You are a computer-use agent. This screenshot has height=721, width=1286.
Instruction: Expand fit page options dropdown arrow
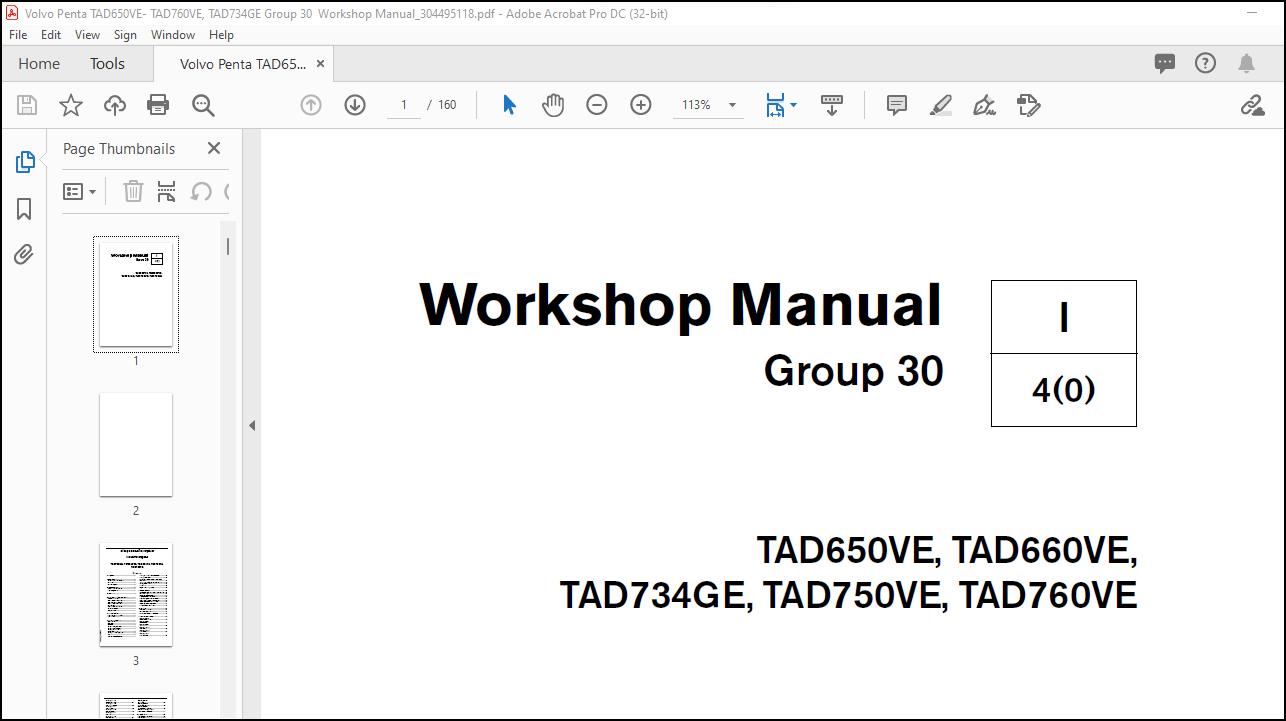[x=794, y=104]
